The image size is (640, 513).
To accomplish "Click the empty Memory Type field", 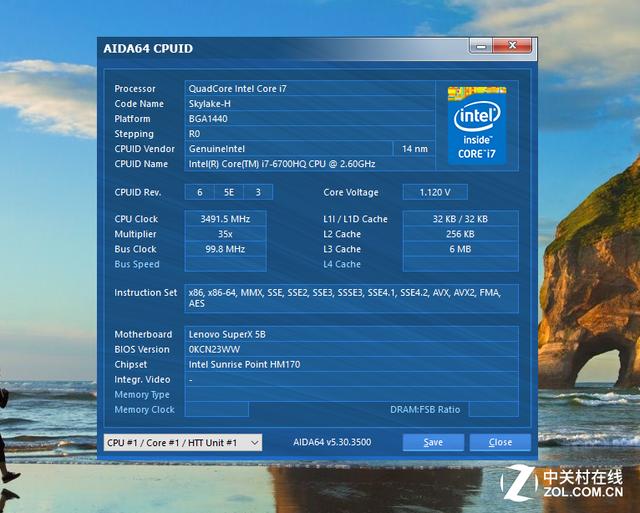I will point(351,395).
